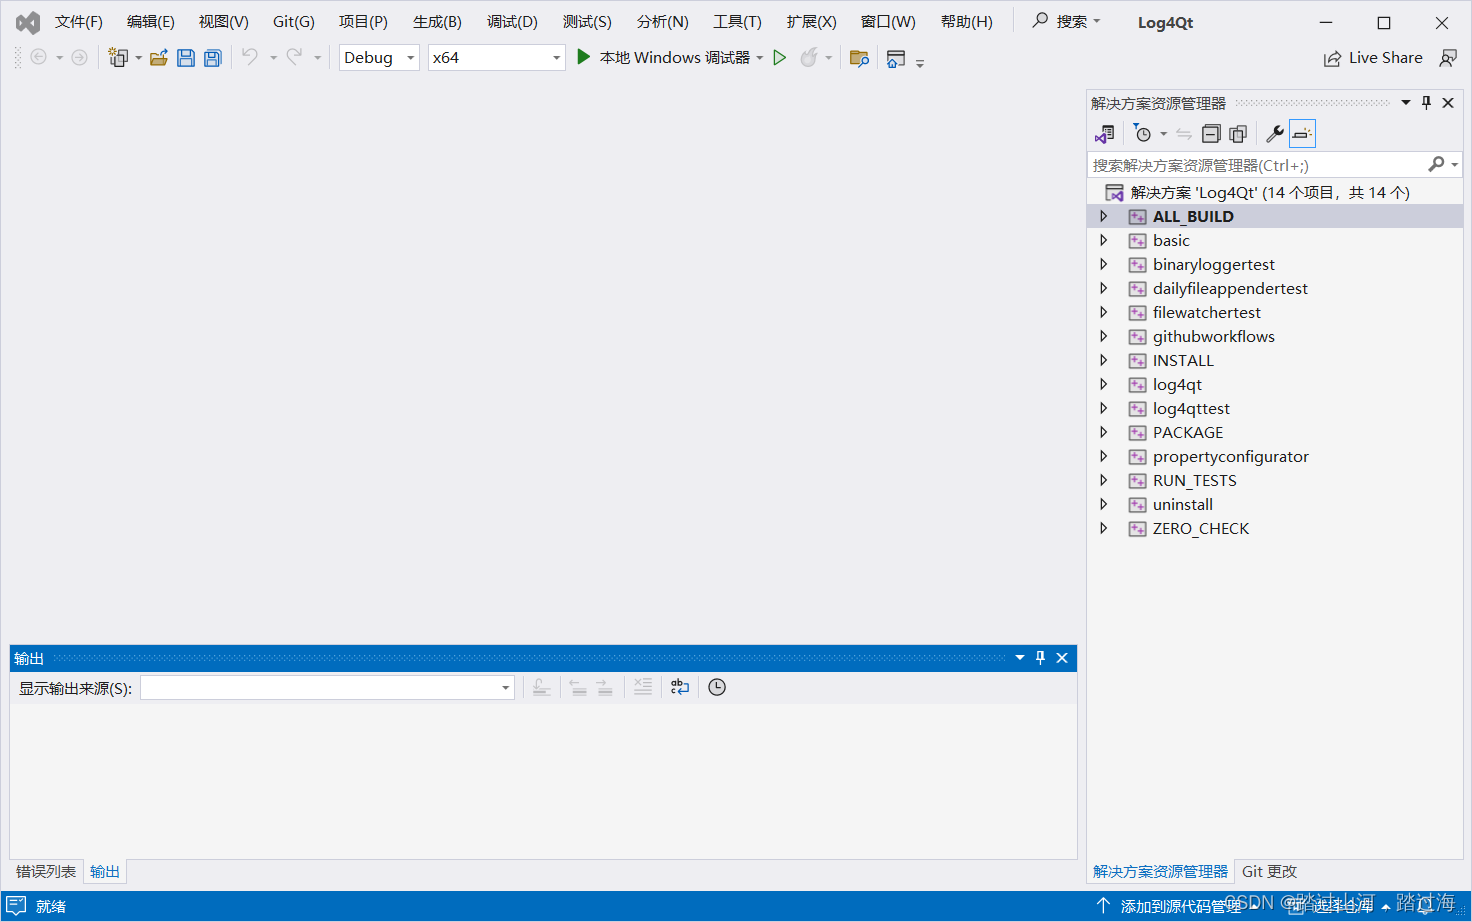Click the Navigate Forward arrow icon

[x=79, y=58]
